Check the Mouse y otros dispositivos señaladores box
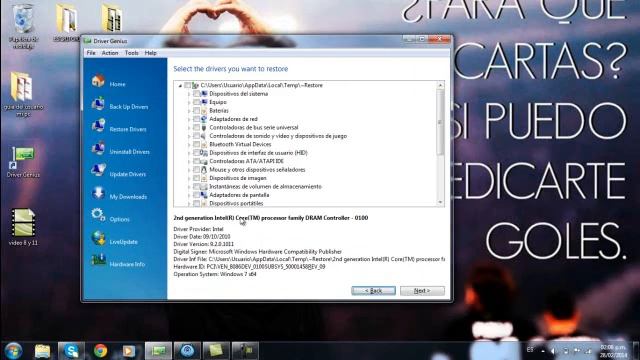 (197, 170)
